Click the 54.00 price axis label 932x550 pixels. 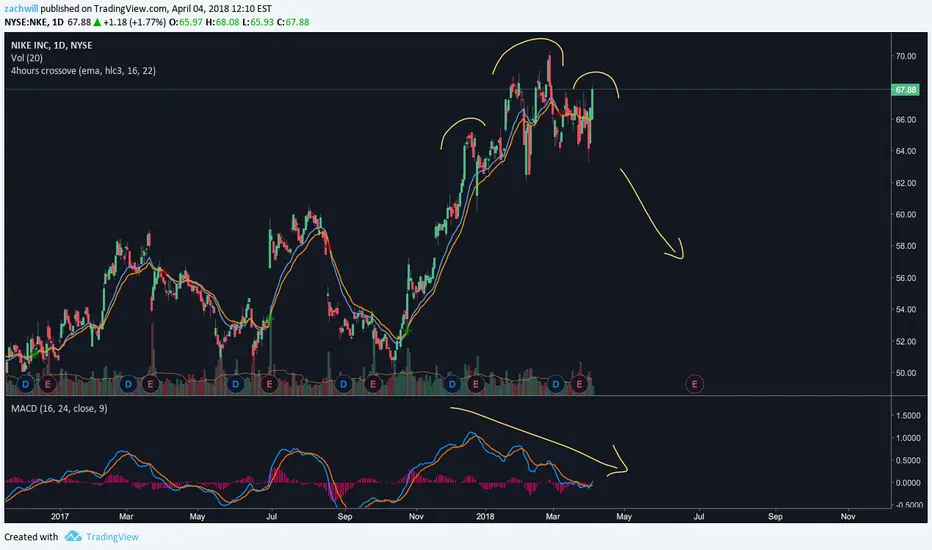(906, 309)
